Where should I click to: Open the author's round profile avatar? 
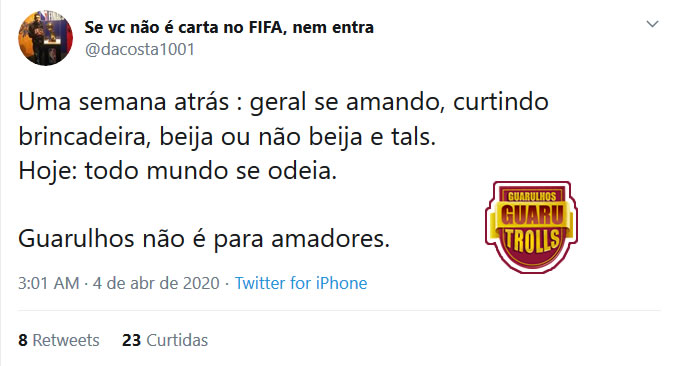tap(45, 38)
